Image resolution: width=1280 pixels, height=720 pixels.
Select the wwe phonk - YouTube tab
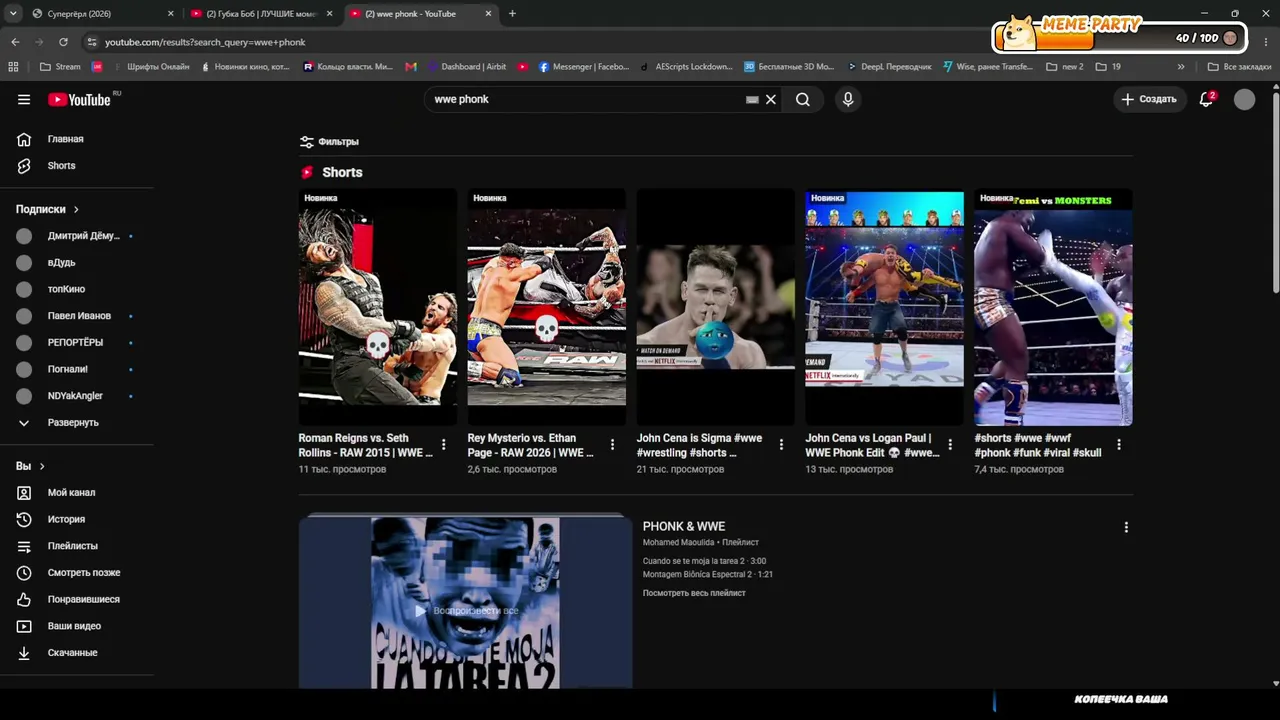point(420,14)
